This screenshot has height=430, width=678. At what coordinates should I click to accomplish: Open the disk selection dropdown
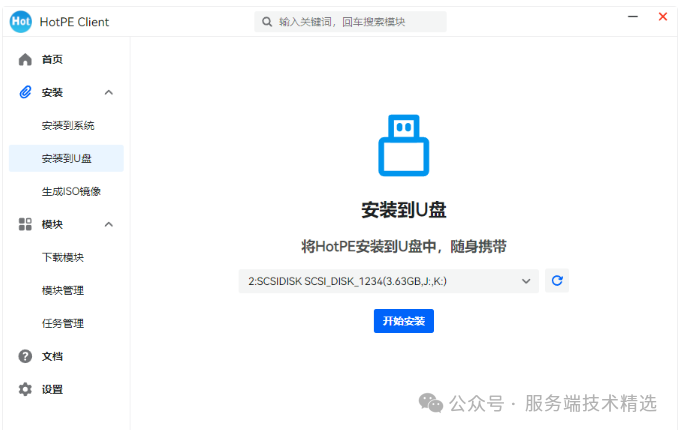(389, 281)
